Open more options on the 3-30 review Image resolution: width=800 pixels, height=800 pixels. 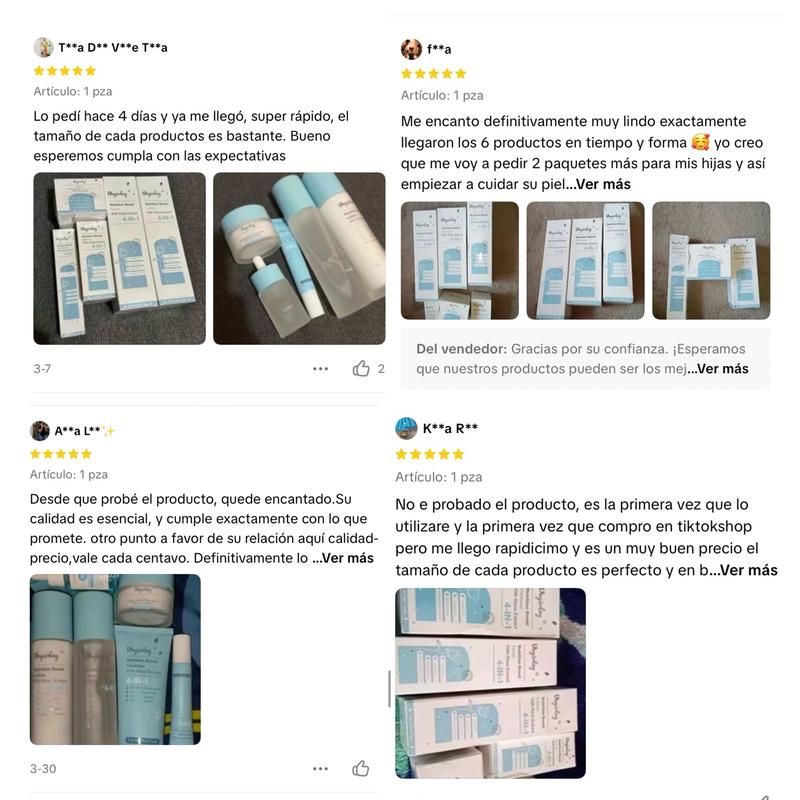coord(320,768)
